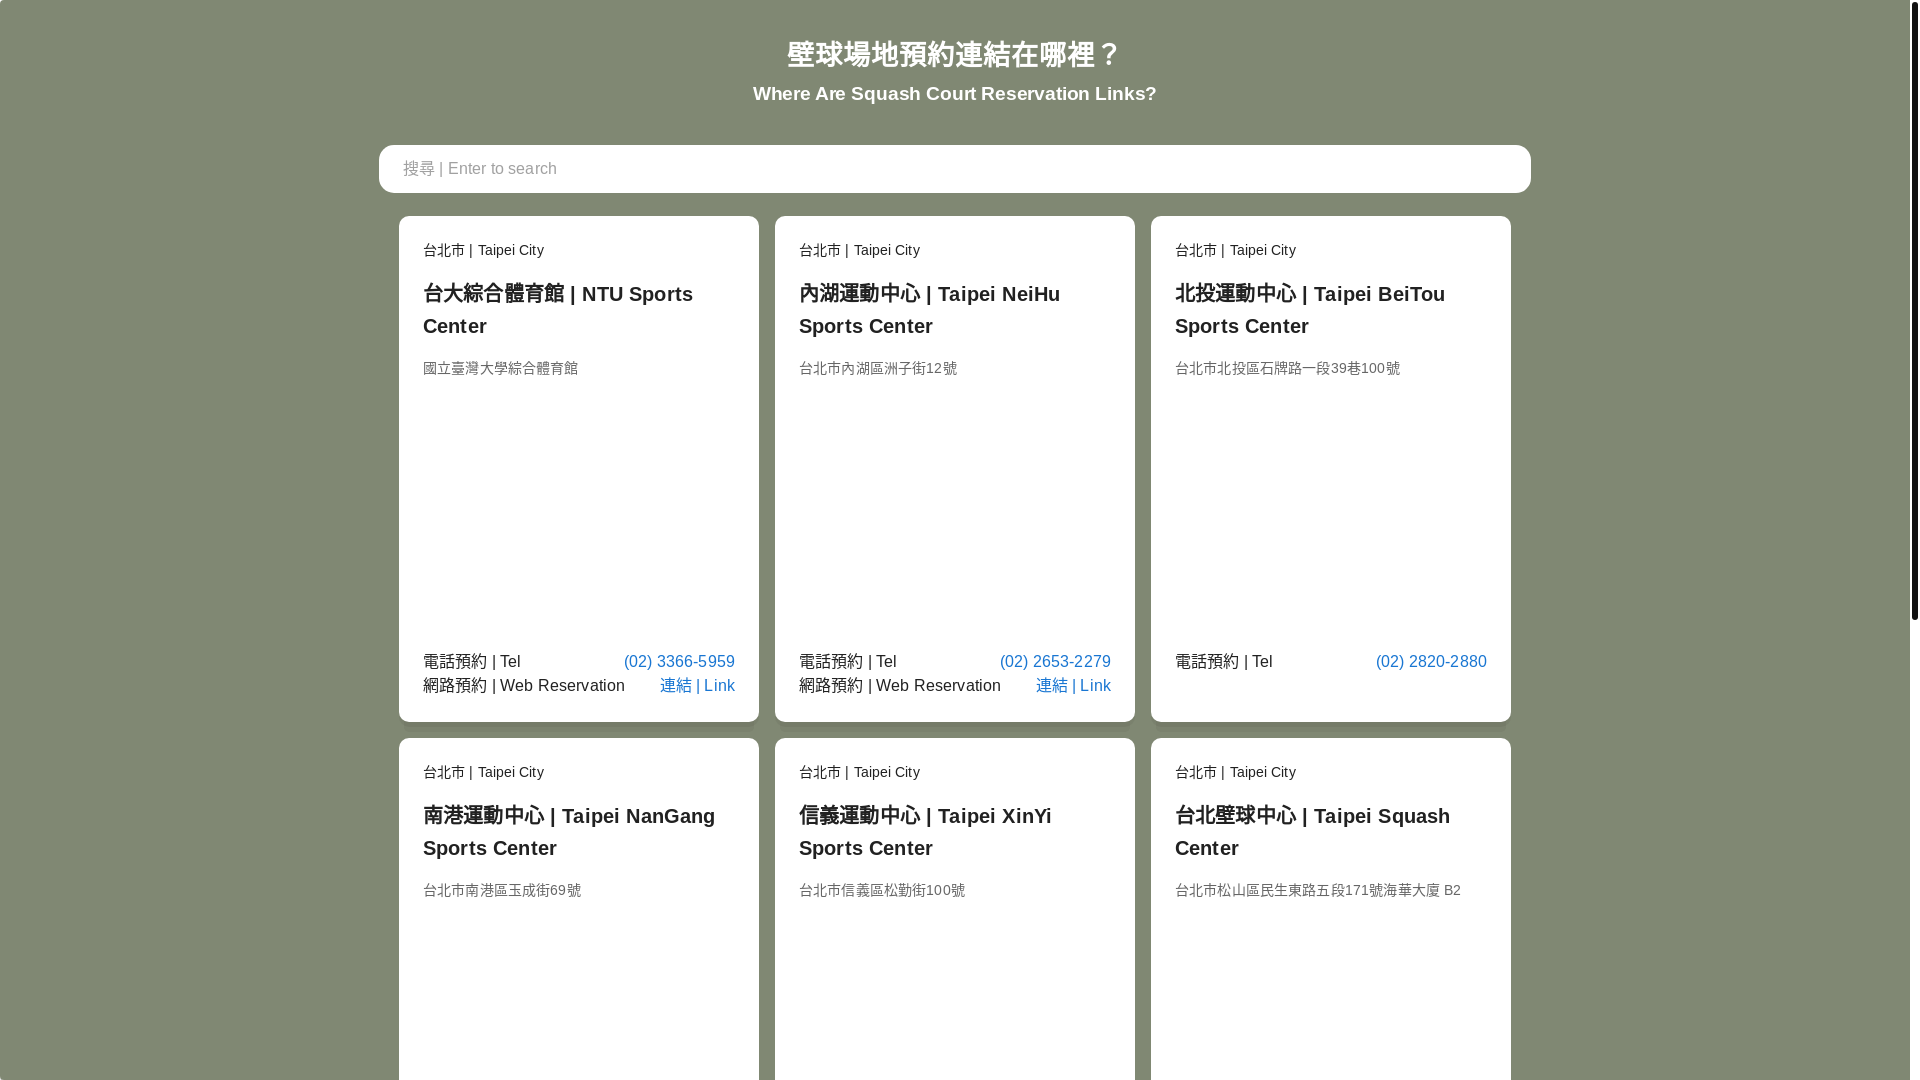Click XinYi address 台北市信義區松勤街100號
The width and height of the screenshot is (1920, 1080).
[882, 891]
